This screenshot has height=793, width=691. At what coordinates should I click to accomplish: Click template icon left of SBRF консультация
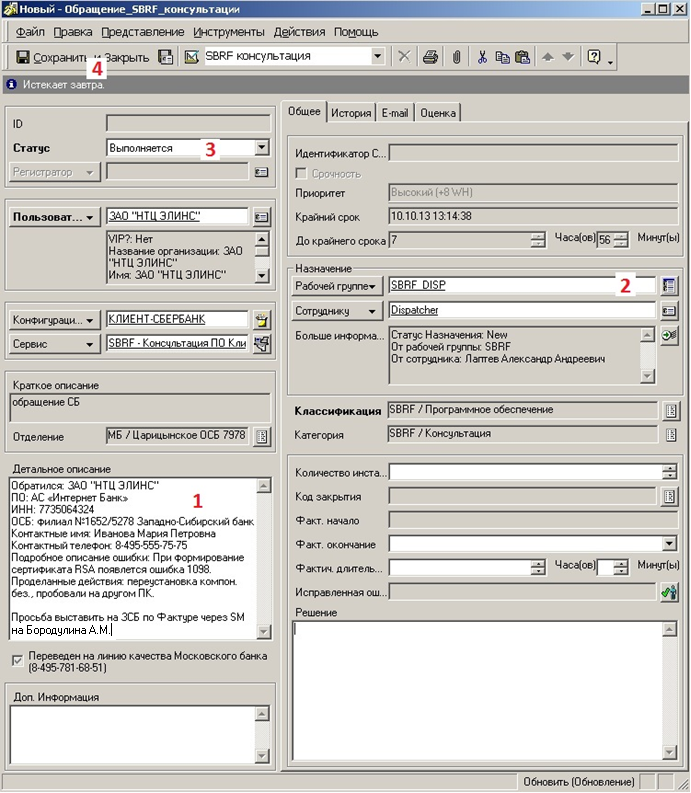click(x=191, y=57)
